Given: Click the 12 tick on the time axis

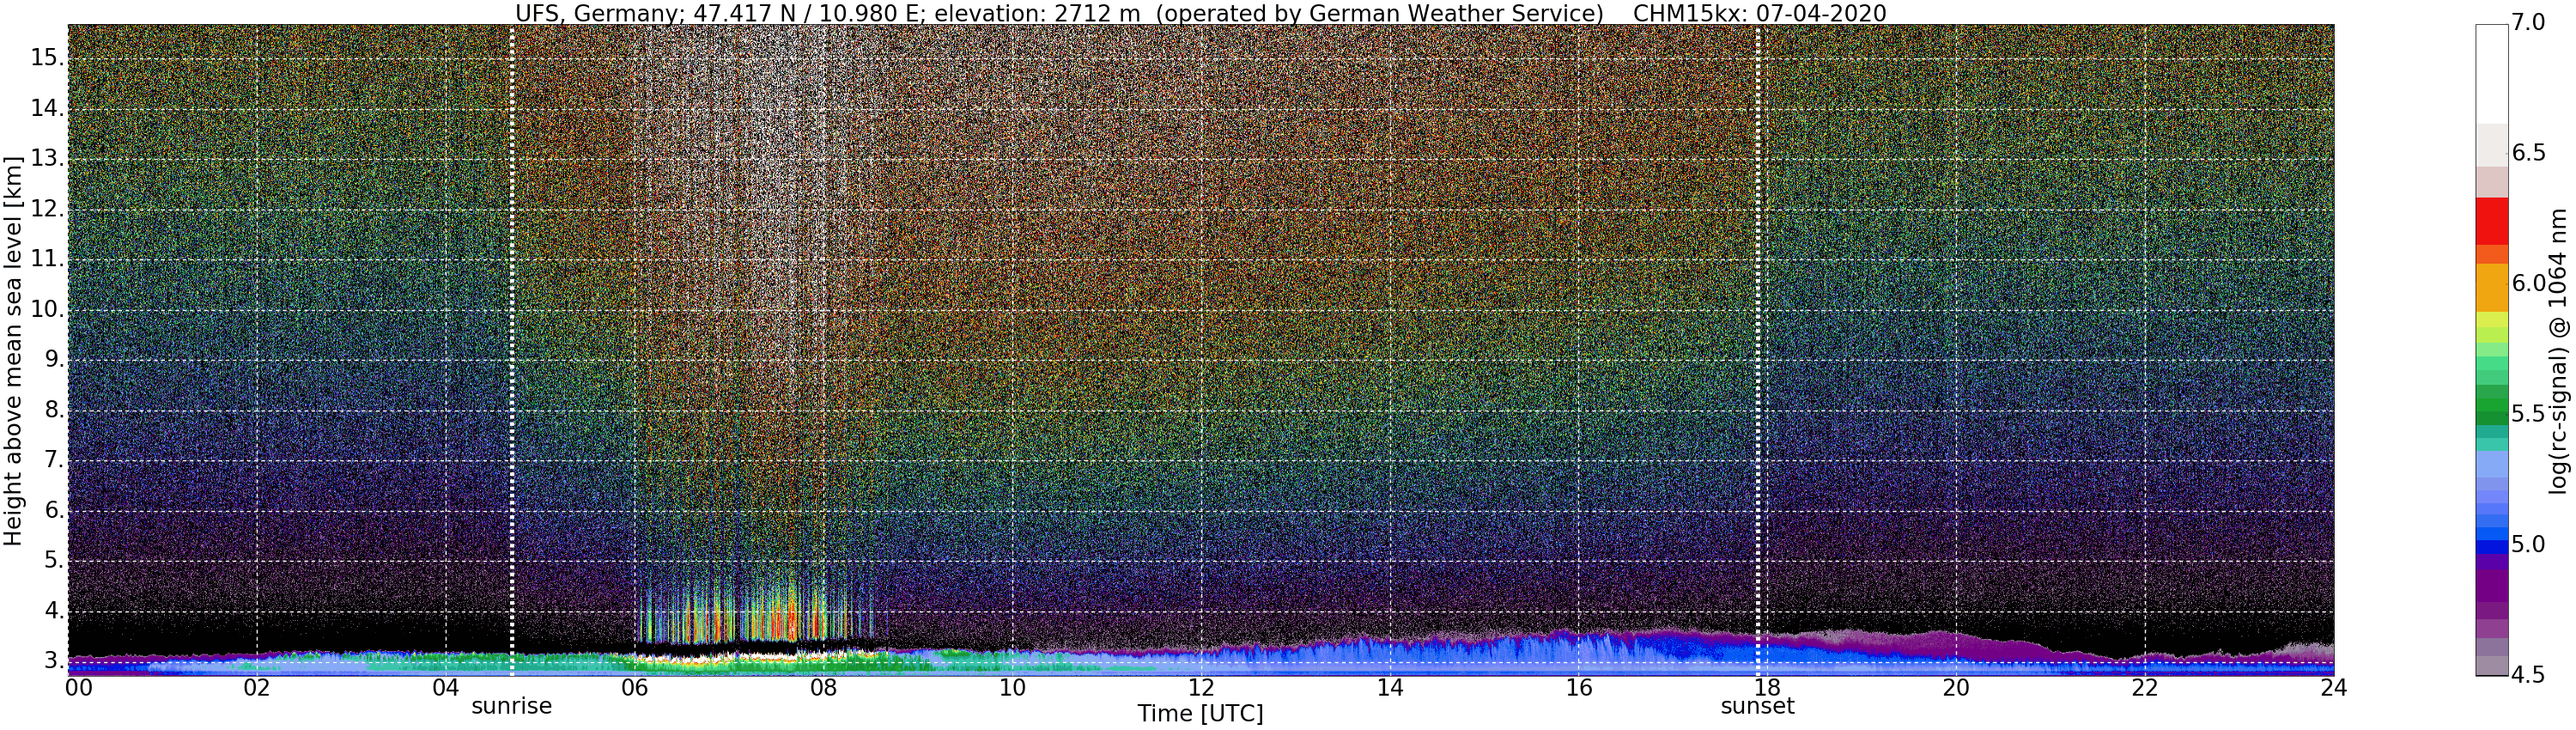Looking at the screenshot, I should click(x=1200, y=688).
